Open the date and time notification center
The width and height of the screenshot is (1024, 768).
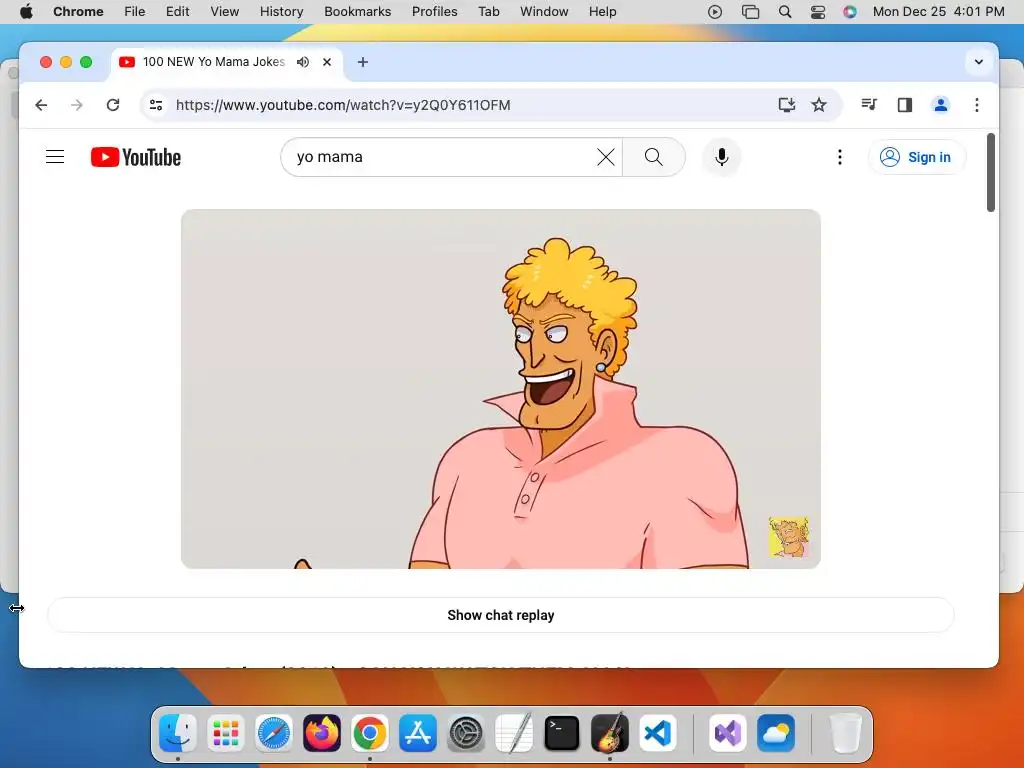(x=938, y=12)
